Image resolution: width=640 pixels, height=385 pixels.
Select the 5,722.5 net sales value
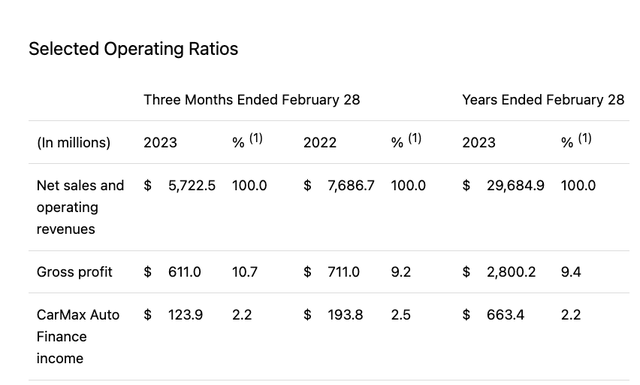(192, 185)
